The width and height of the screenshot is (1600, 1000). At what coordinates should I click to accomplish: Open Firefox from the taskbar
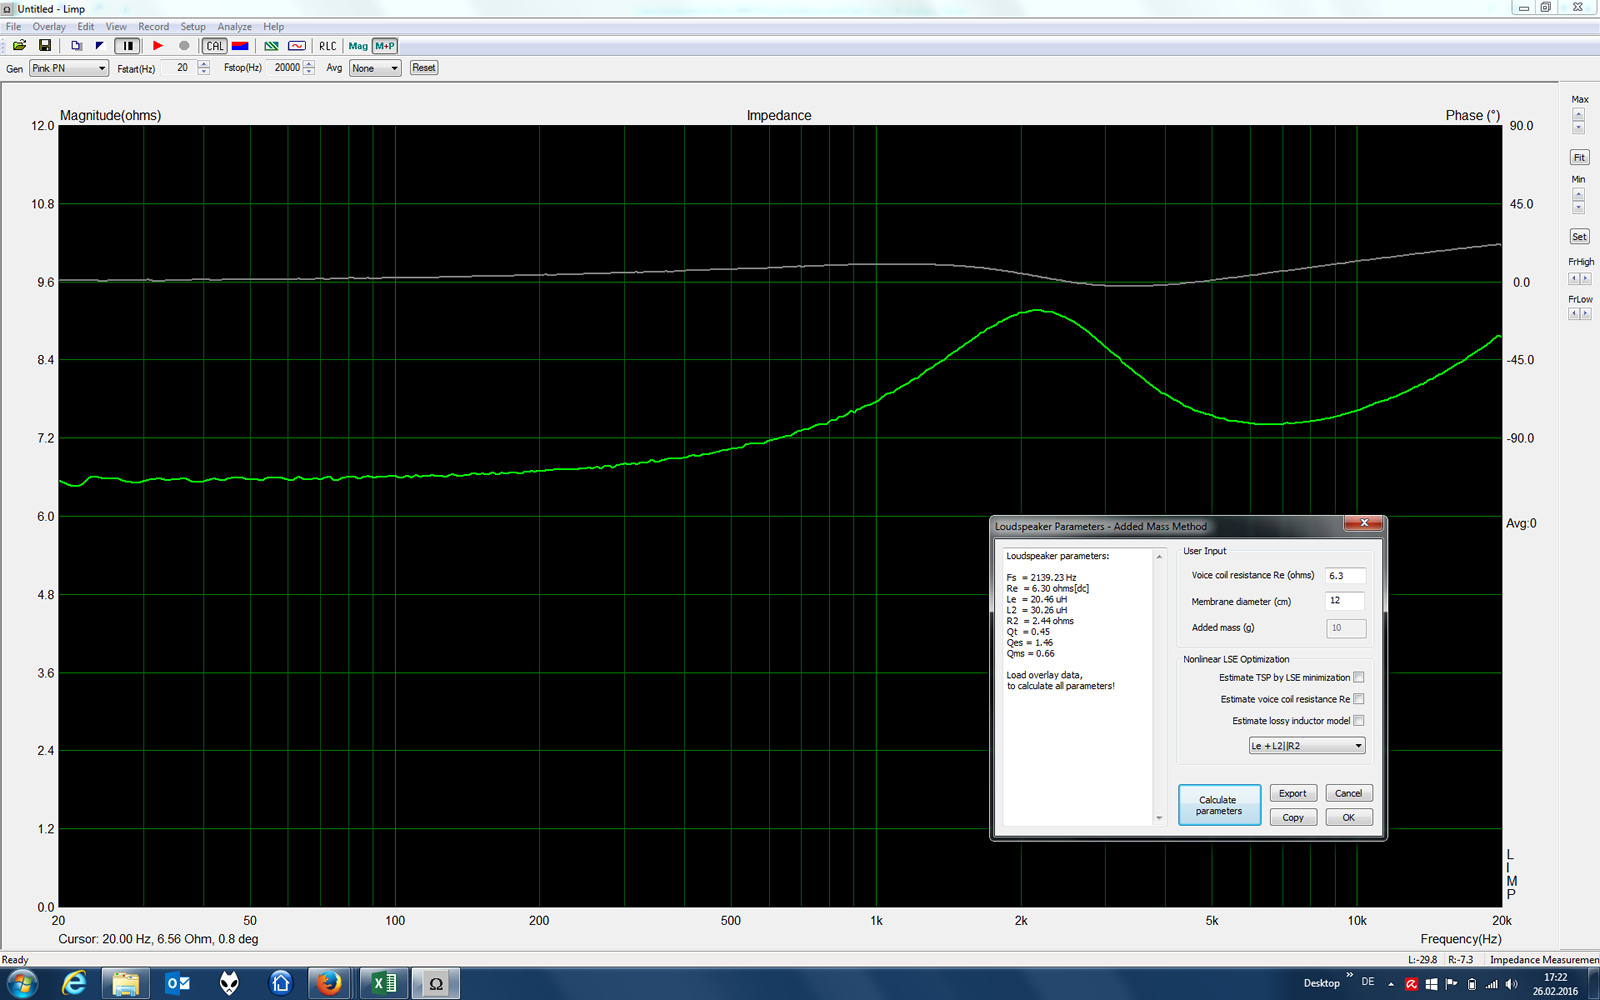(328, 984)
